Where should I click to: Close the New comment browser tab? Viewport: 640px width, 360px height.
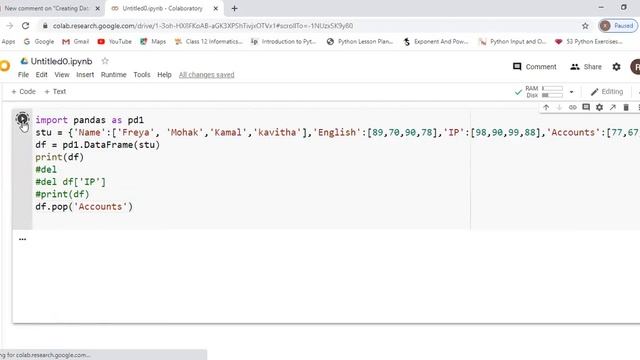pos(98,8)
